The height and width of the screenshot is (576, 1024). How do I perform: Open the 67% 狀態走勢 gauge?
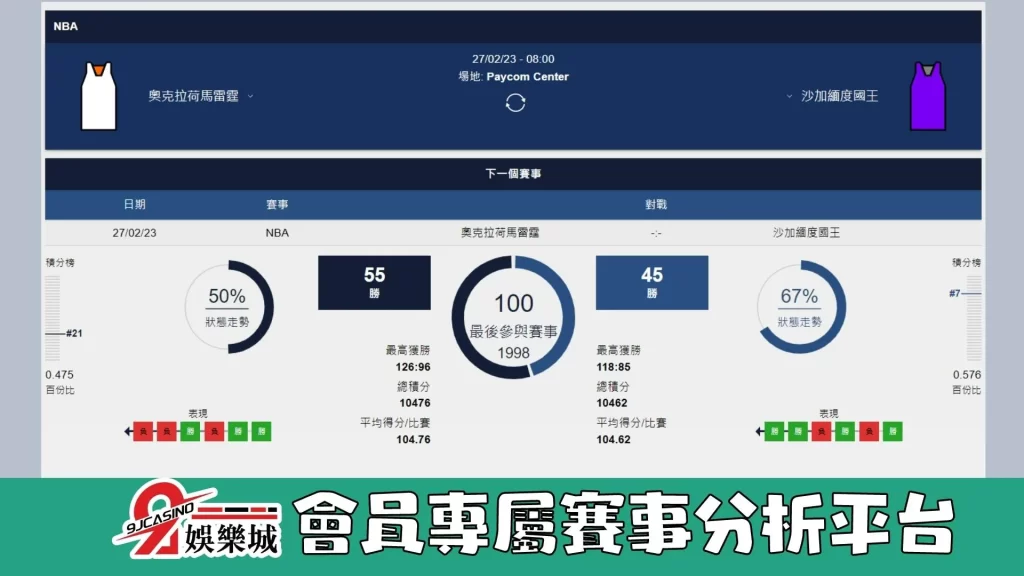pyautogui.click(x=798, y=307)
